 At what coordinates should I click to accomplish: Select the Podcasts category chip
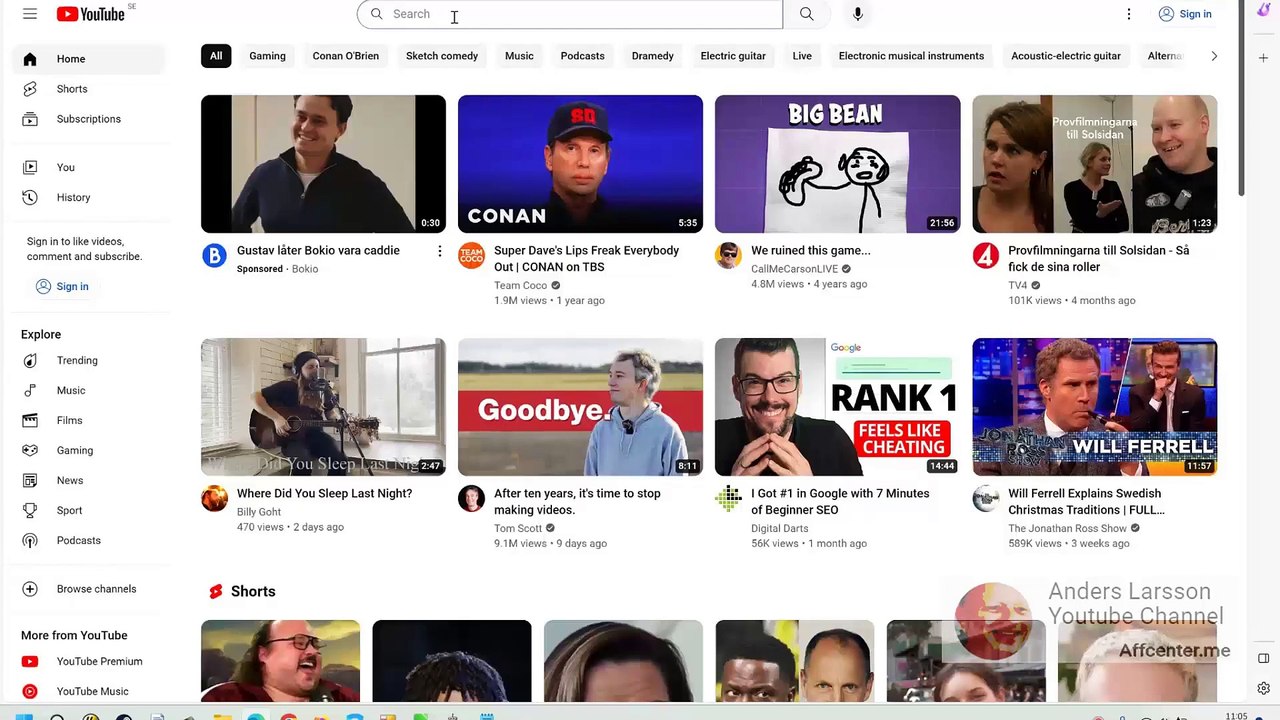583,56
